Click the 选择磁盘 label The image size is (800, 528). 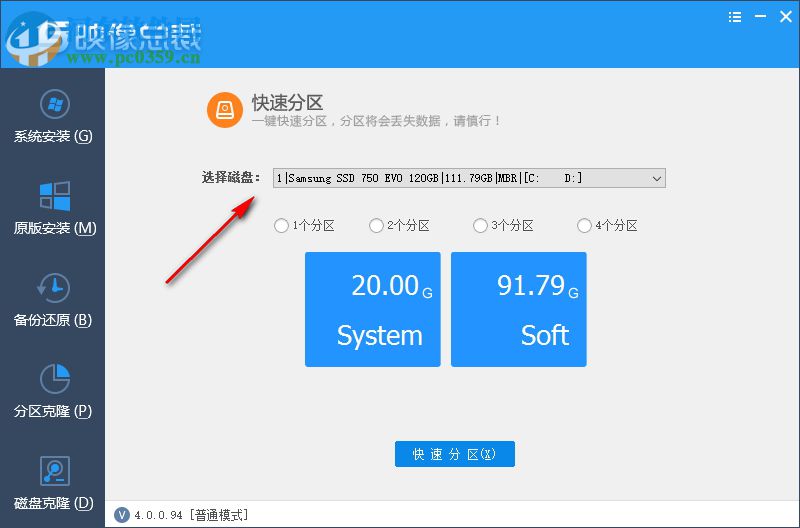point(231,178)
